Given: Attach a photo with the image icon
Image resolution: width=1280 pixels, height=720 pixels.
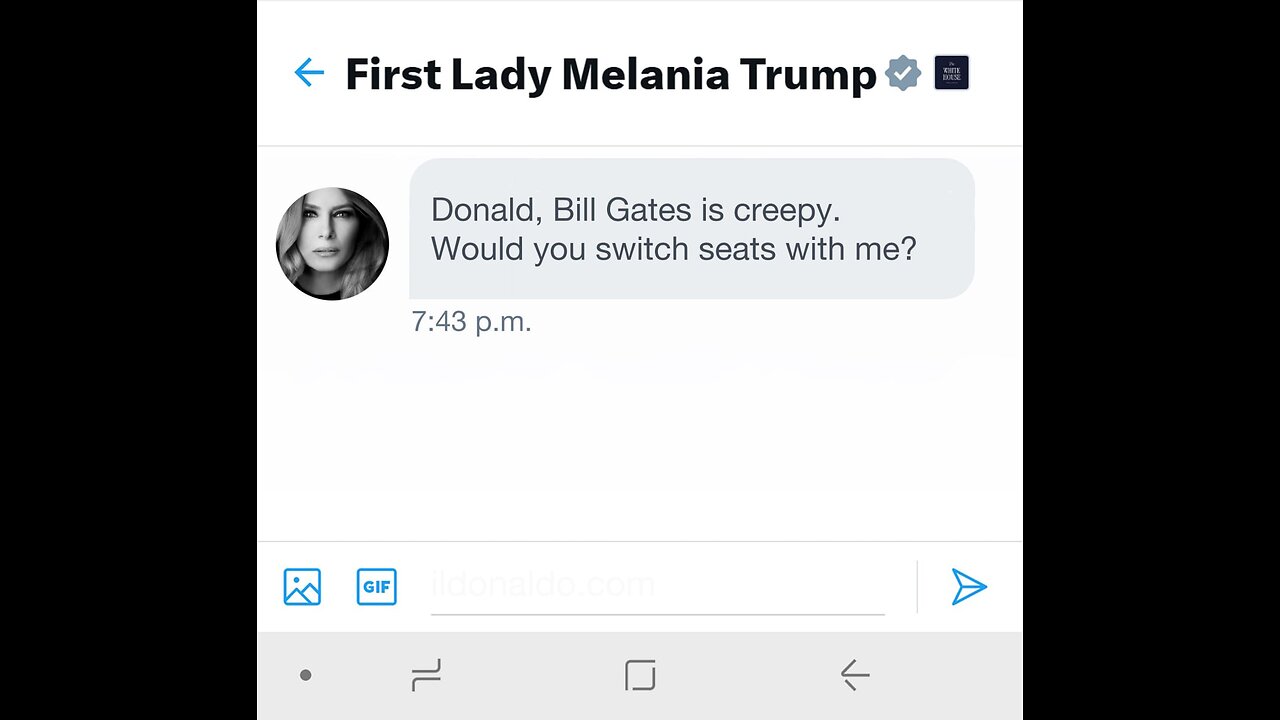Looking at the screenshot, I should click(302, 587).
